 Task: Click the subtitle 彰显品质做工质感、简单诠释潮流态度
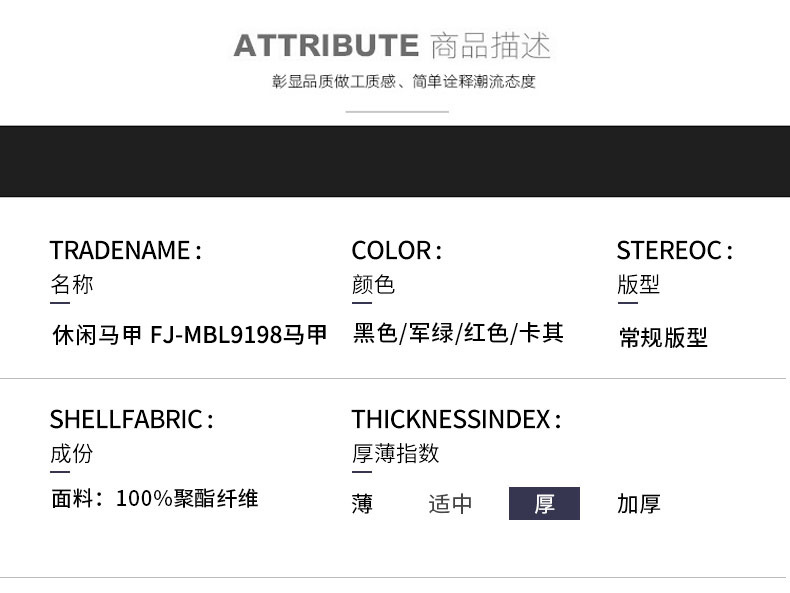pyautogui.click(x=404, y=82)
